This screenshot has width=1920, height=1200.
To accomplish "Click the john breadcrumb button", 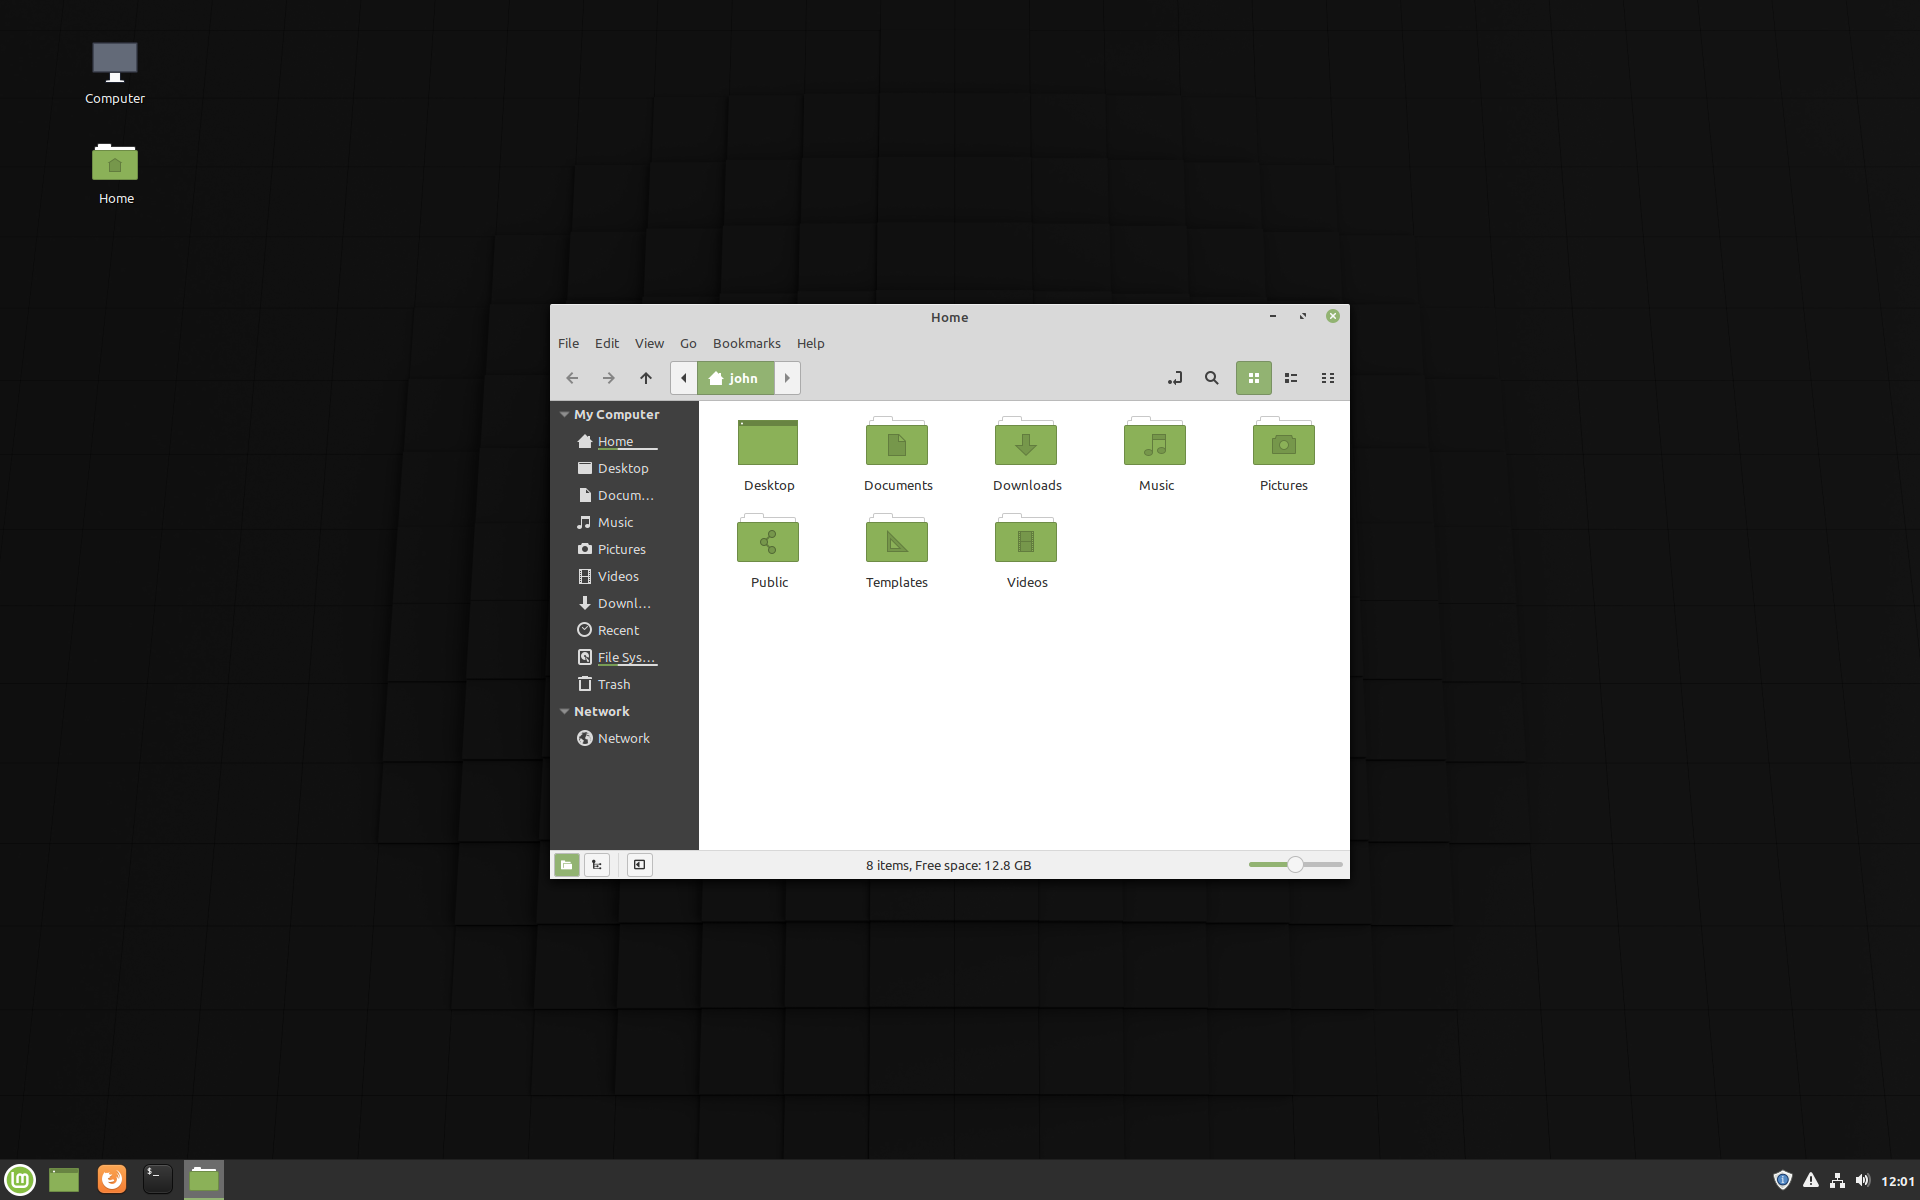I will [x=735, y=378].
